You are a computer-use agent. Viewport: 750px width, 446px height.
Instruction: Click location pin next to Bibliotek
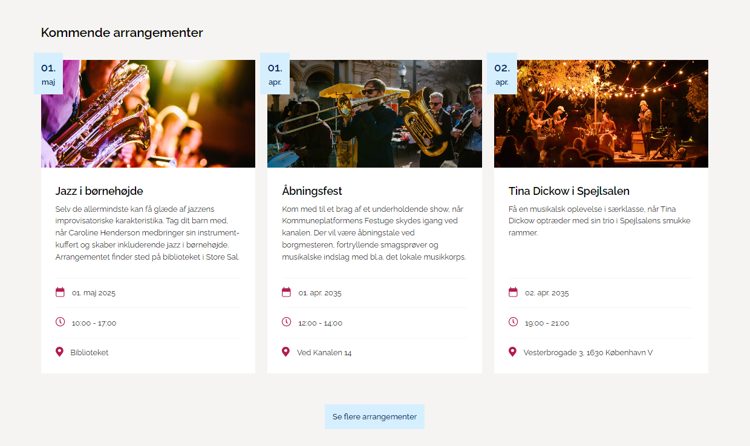coord(60,352)
